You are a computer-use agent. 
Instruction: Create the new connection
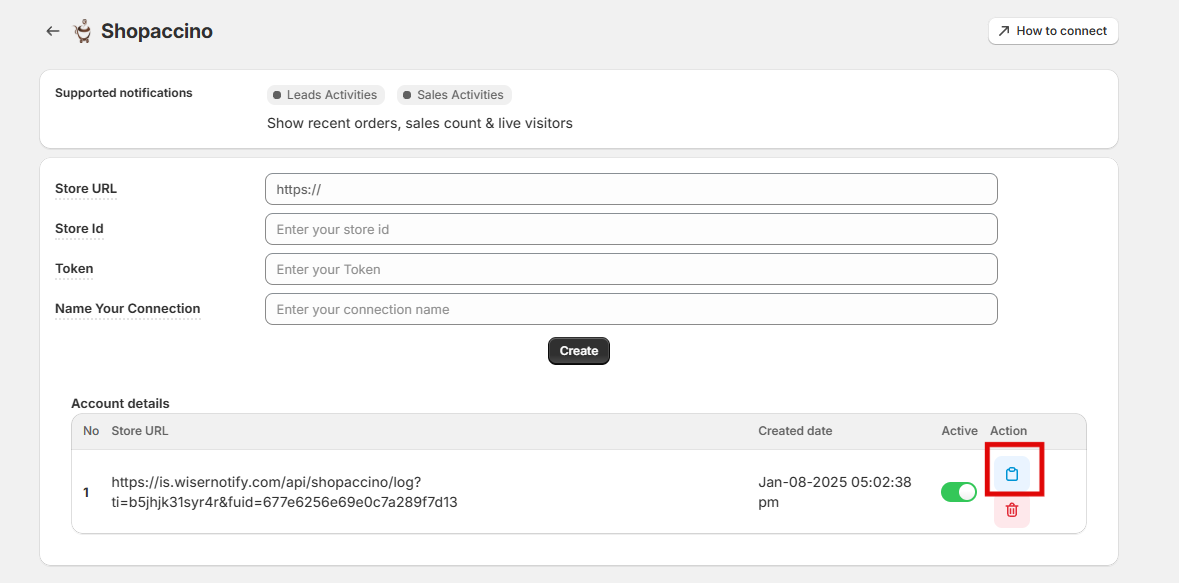(578, 351)
